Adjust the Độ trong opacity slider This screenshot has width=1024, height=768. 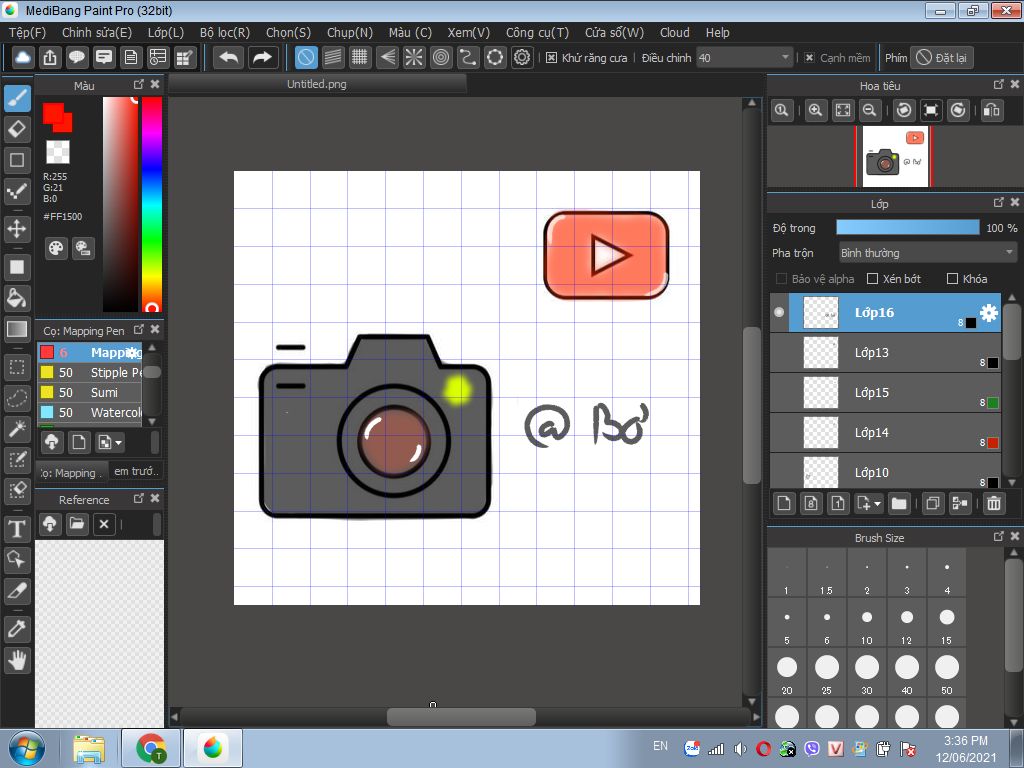click(908, 227)
